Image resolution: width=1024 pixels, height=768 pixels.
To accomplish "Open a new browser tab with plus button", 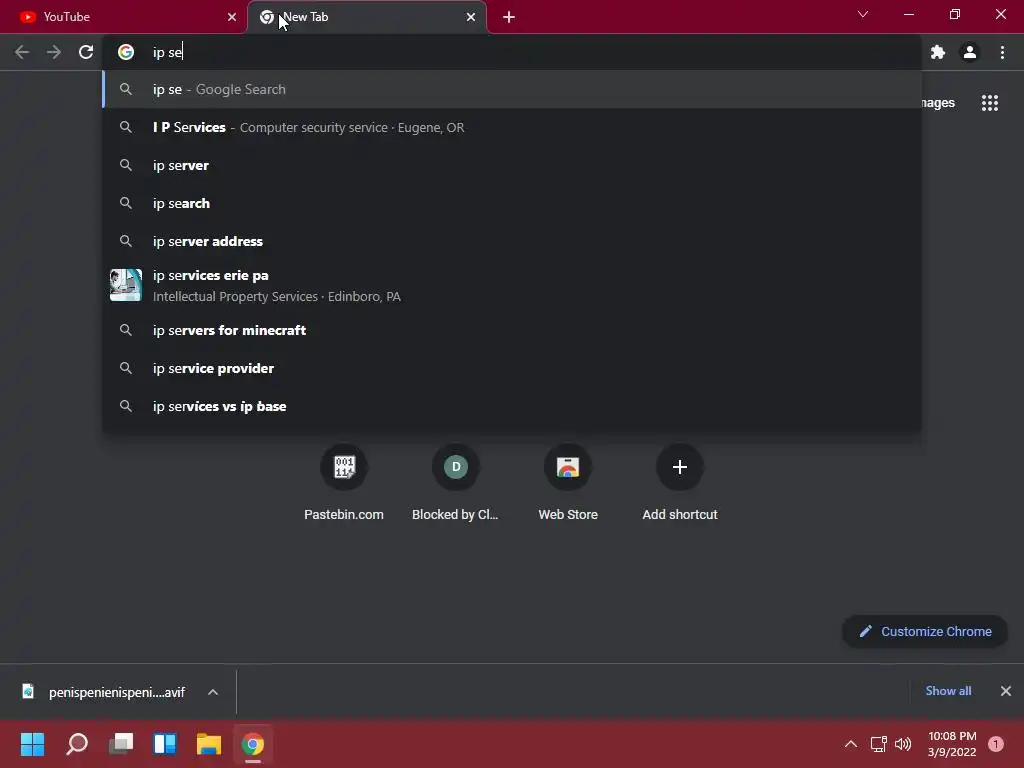I will pos(509,17).
